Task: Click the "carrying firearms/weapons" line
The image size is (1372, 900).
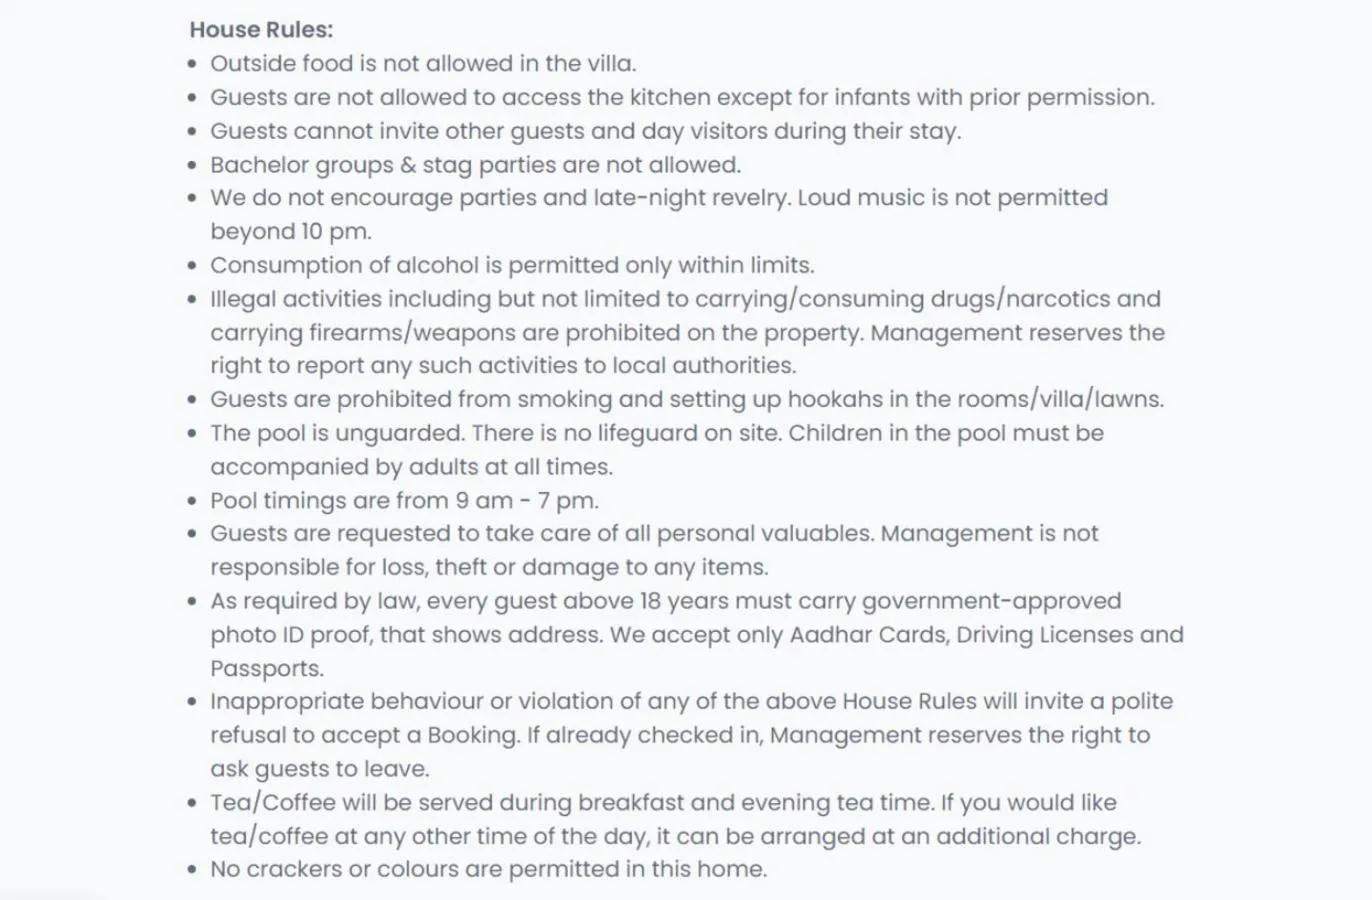Action: tap(686, 333)
